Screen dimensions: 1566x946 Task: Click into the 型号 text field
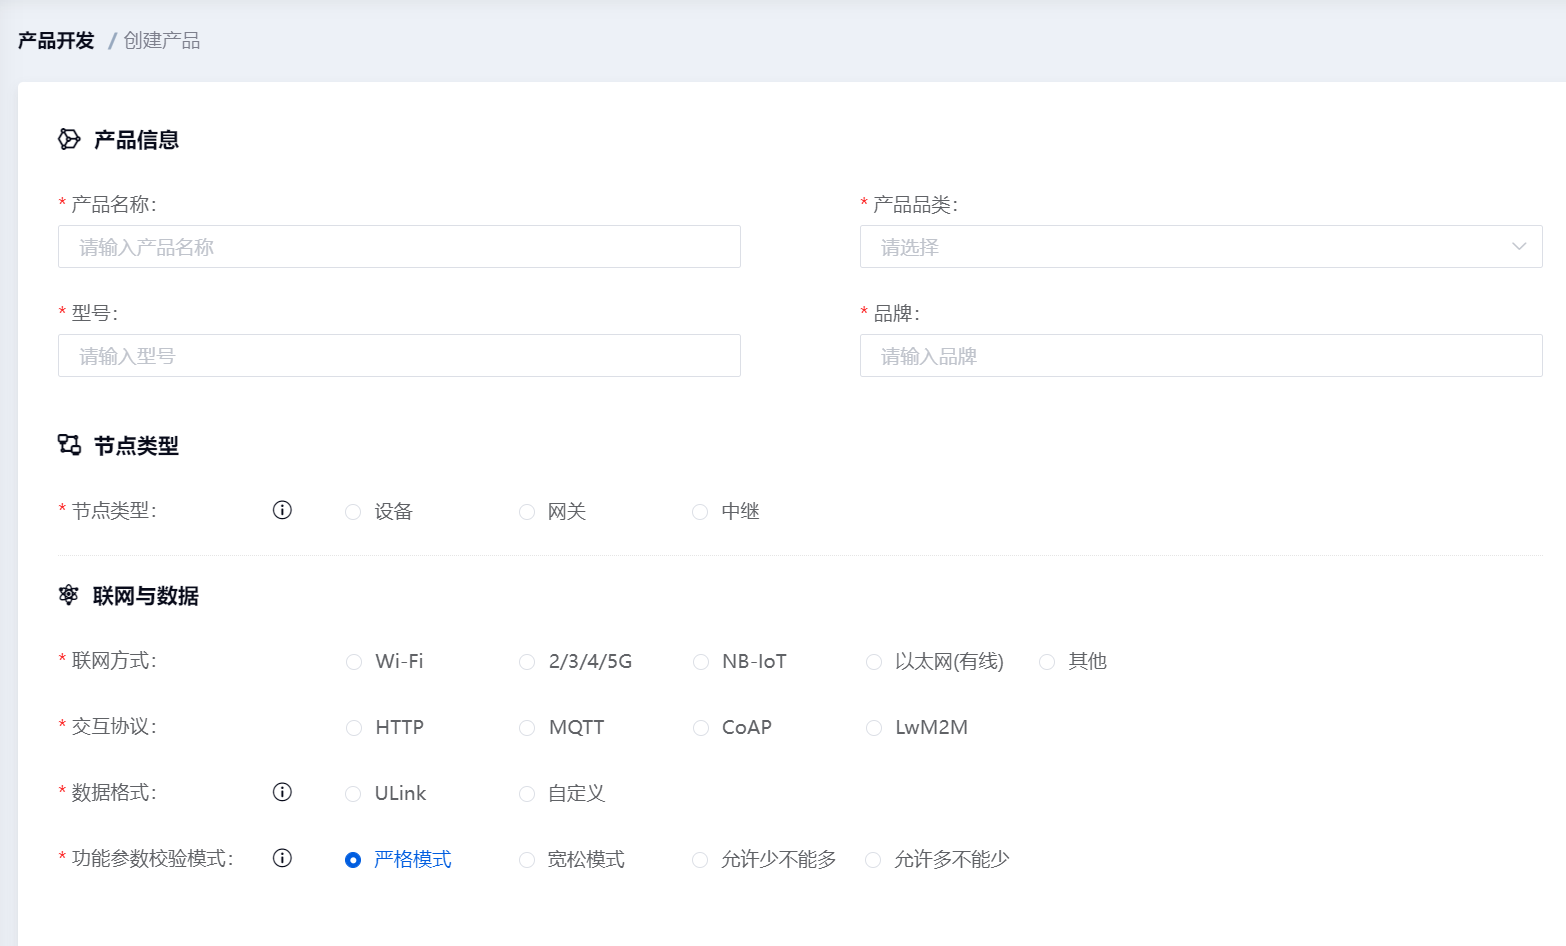tap(399, 356)
